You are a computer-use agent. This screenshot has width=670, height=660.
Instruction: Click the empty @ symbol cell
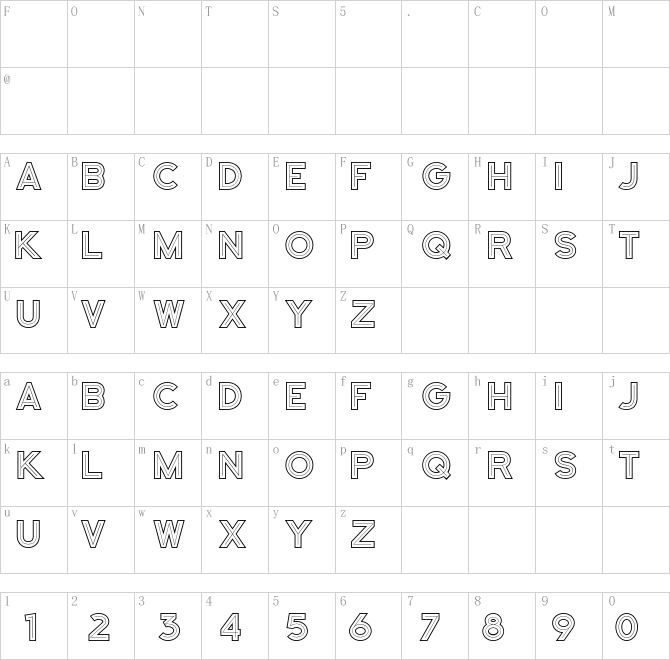pos(34,101)
